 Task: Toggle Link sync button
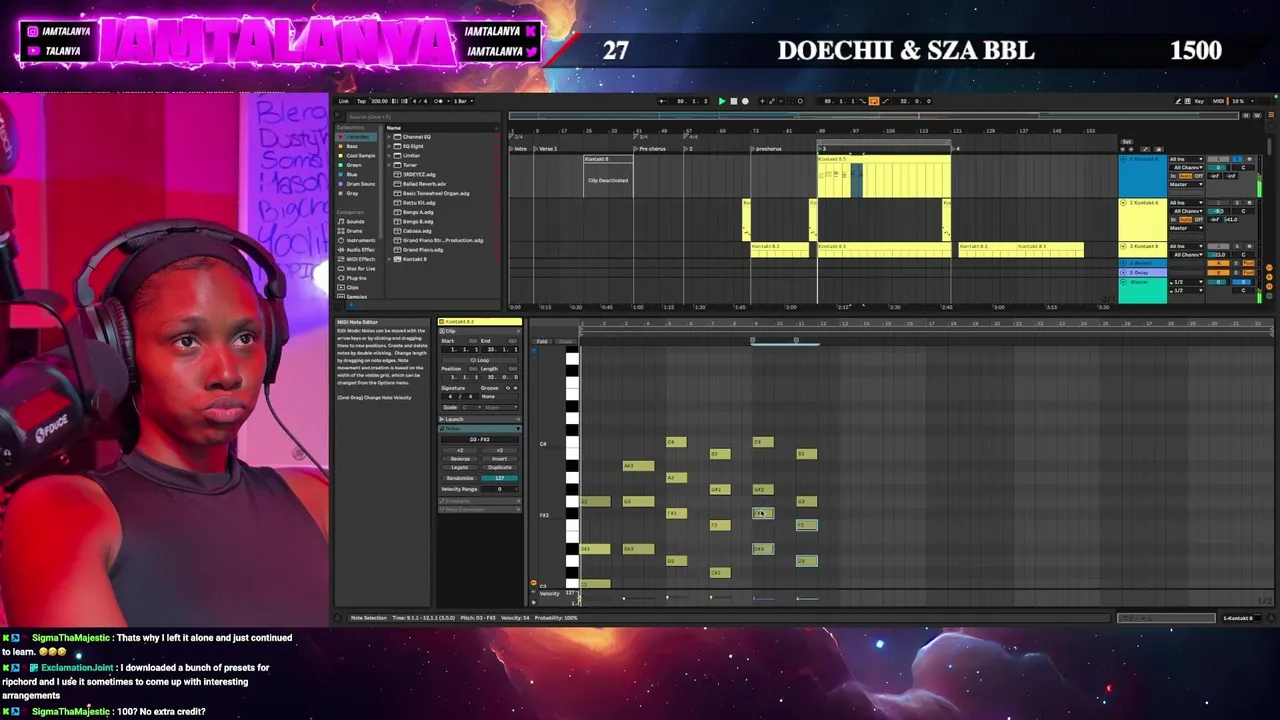tap(344, 101)
